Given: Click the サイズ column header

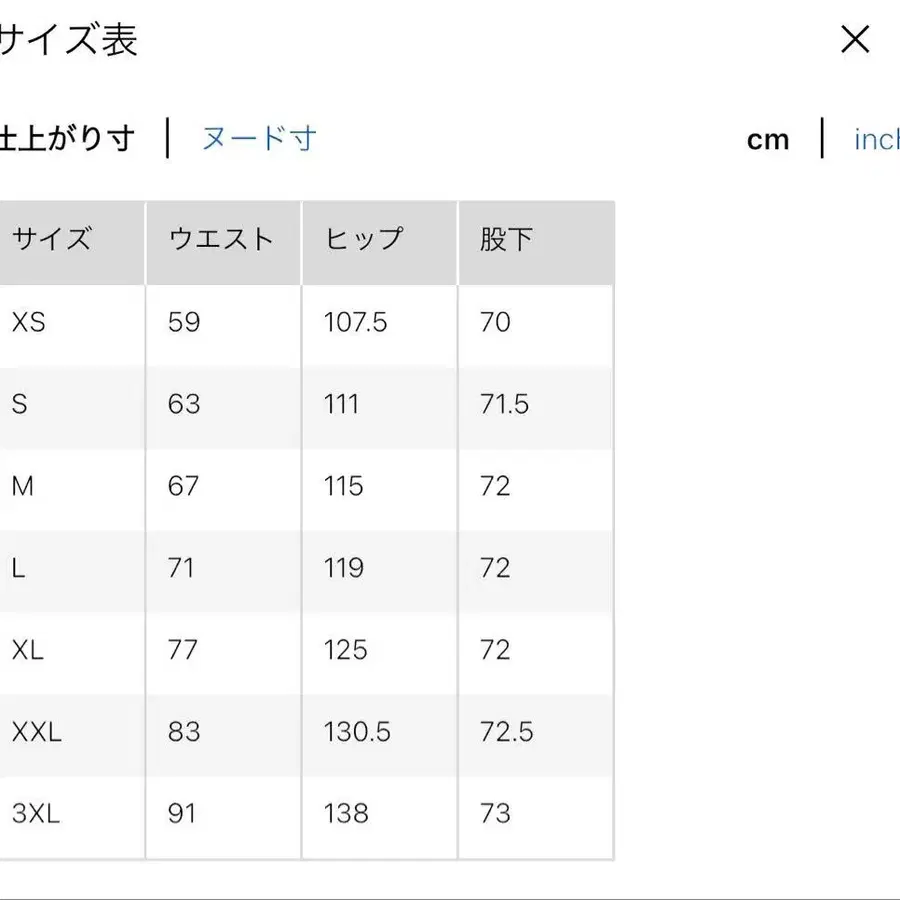Looking at the screenshot, I should (50, 240).
